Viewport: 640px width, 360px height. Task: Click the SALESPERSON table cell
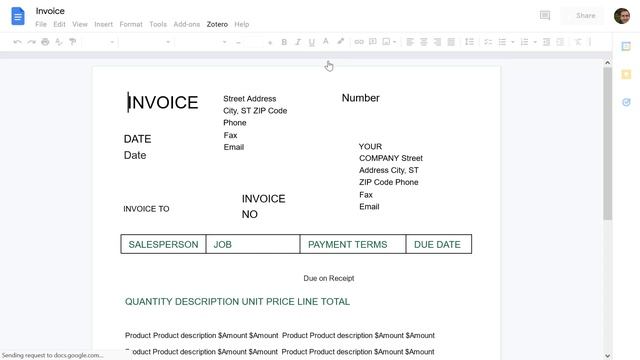point(163,244)
